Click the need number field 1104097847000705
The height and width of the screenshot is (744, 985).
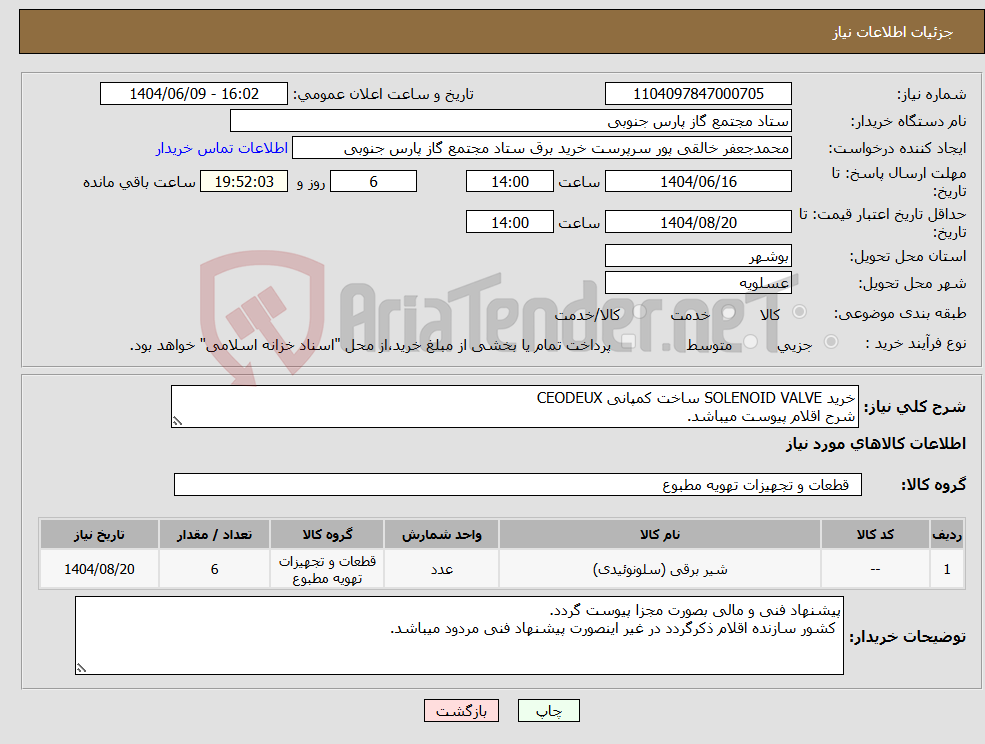coord(698,94)
